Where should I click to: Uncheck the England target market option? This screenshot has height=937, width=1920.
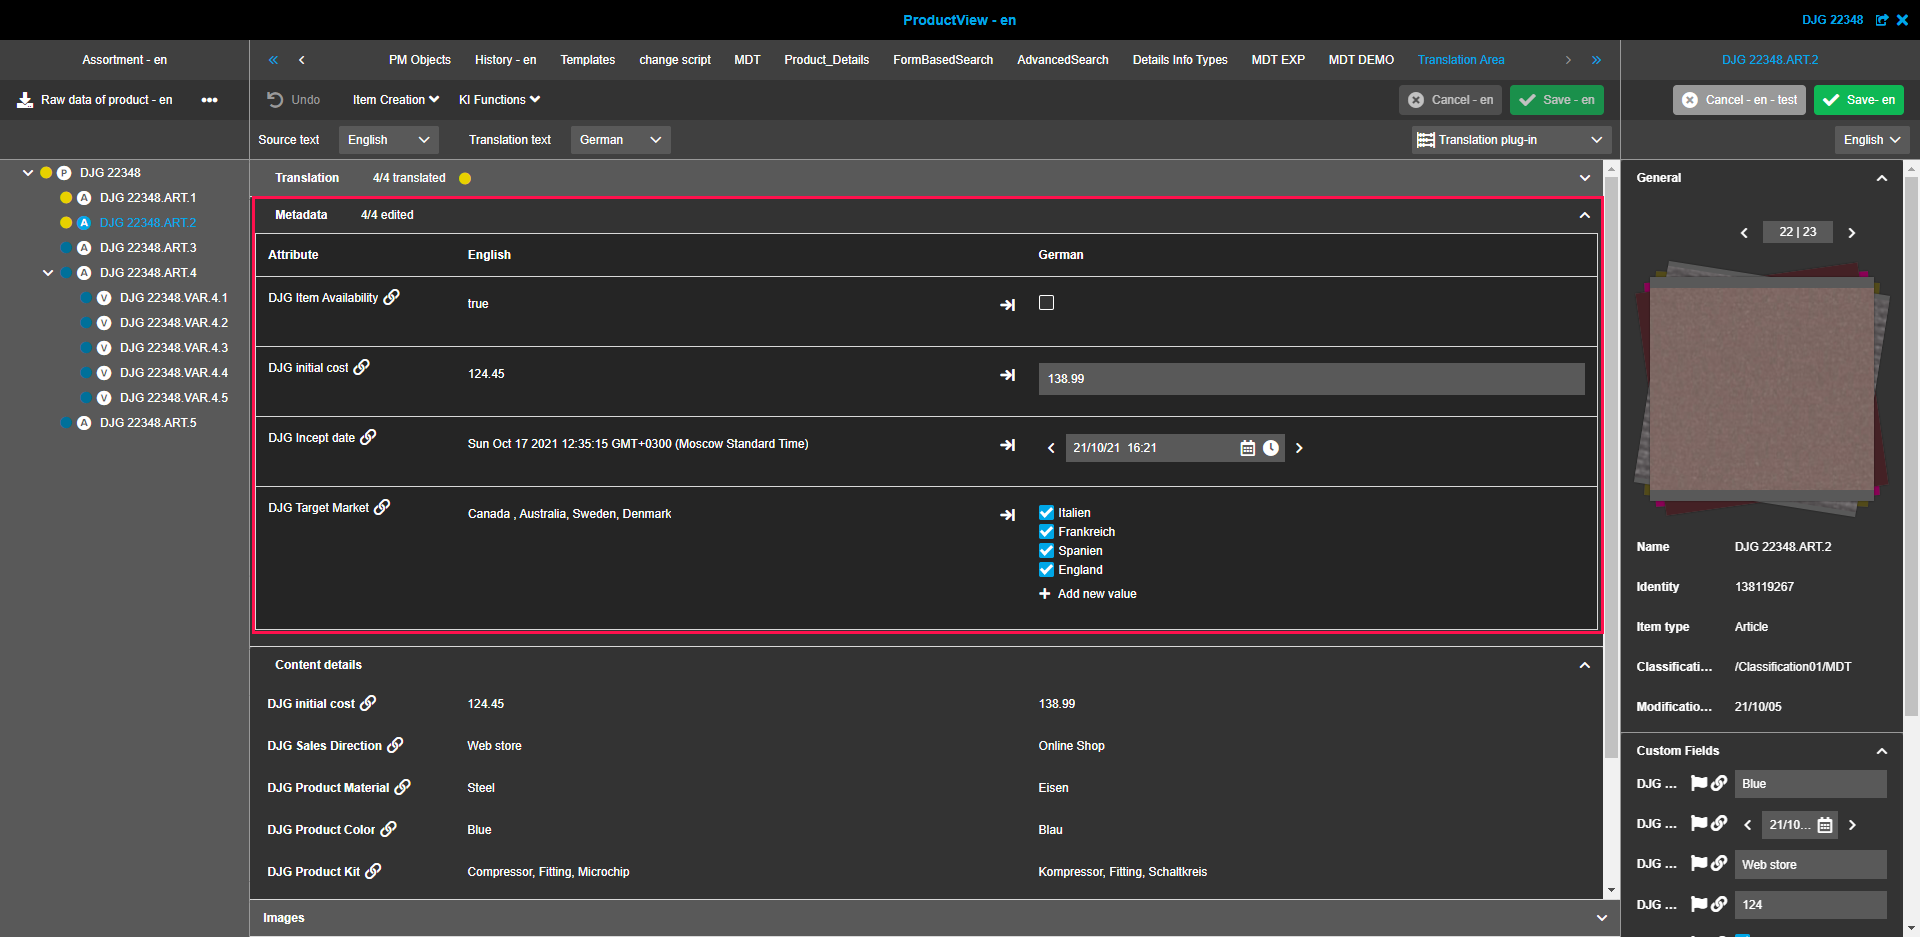pyautogui.click(x=1046, y=570)
